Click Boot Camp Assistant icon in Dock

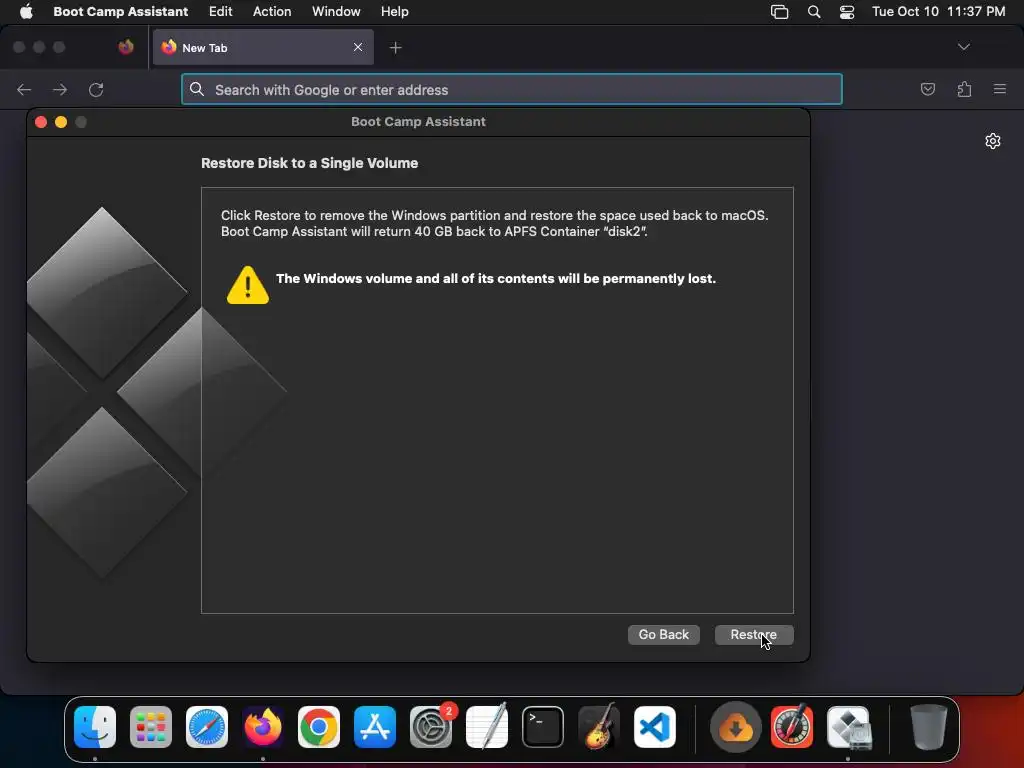tap(848, 727)
